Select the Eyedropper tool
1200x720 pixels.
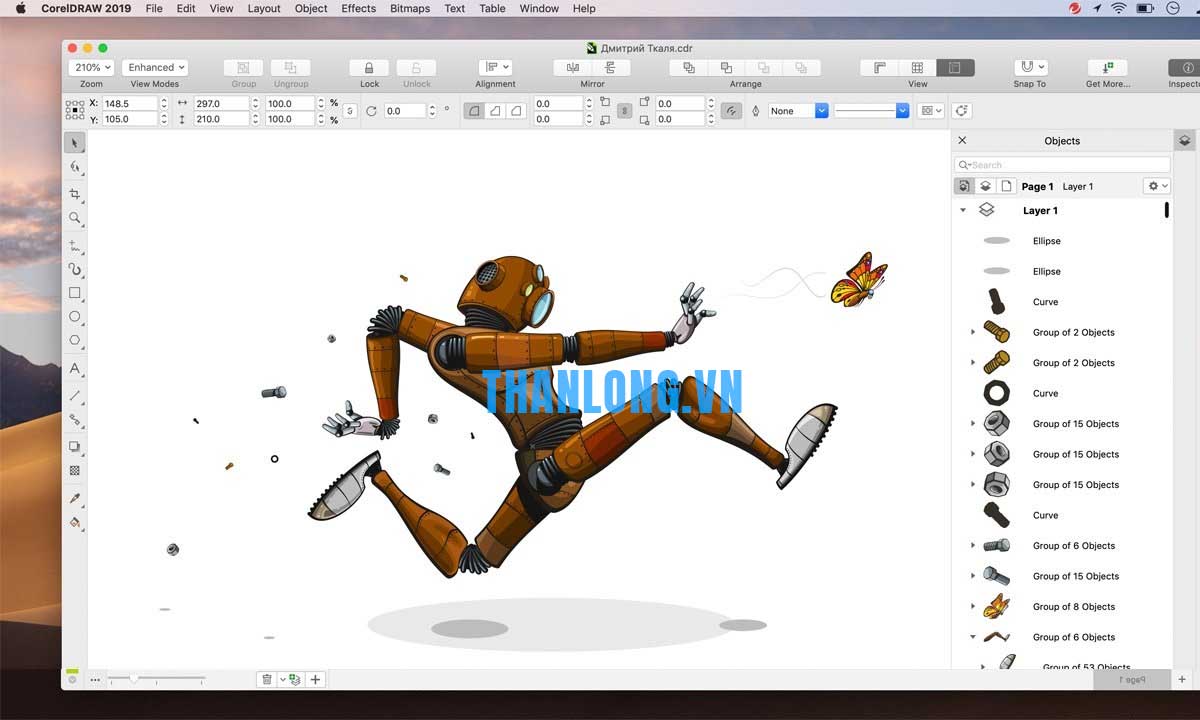point(75,498)
